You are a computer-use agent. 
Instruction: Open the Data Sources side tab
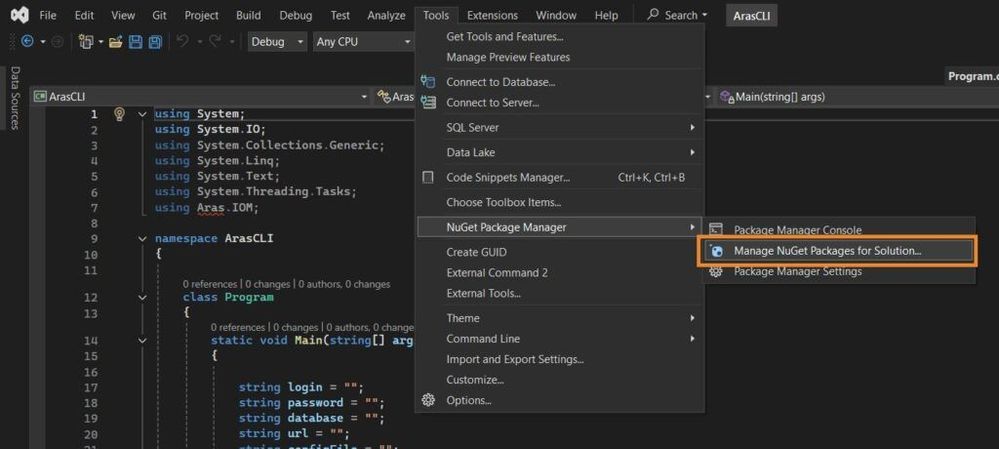(15, 98)
